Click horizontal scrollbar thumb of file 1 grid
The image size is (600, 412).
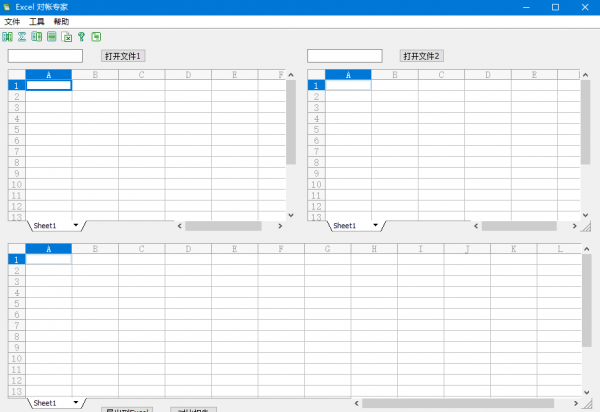click(x=223, y=226)
